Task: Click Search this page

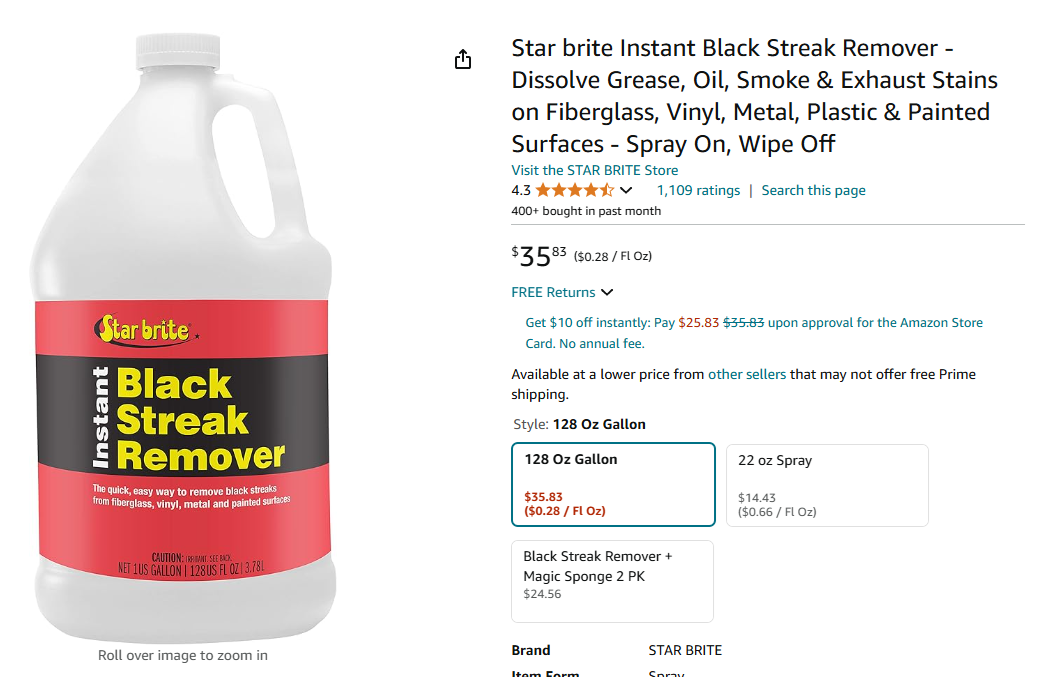Action: click(x=813, y=190)
